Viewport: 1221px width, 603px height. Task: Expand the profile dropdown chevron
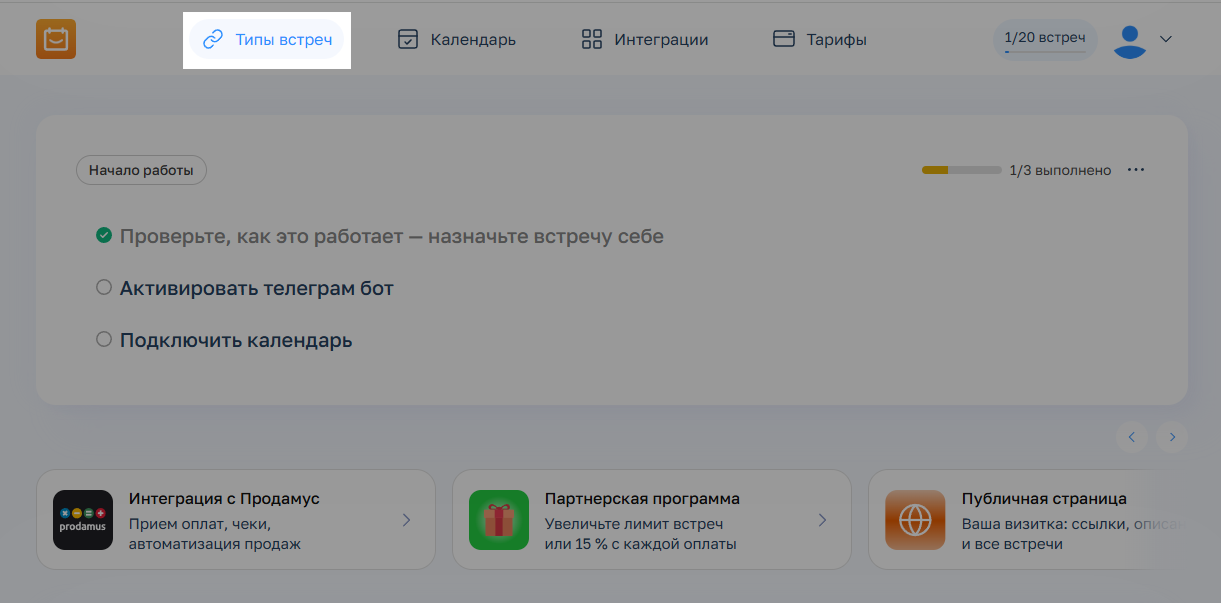(1165, 40)
